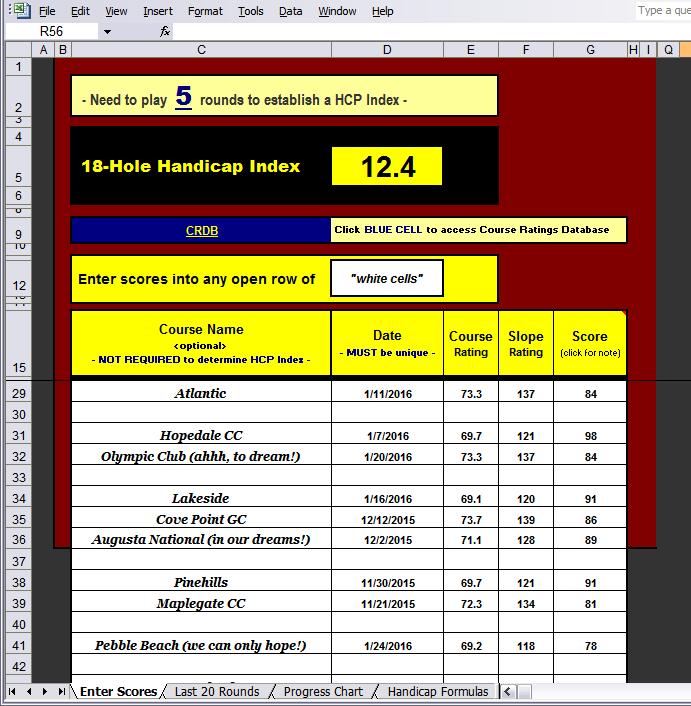Select course rating 72.3 cell

[x=471, y=602]
